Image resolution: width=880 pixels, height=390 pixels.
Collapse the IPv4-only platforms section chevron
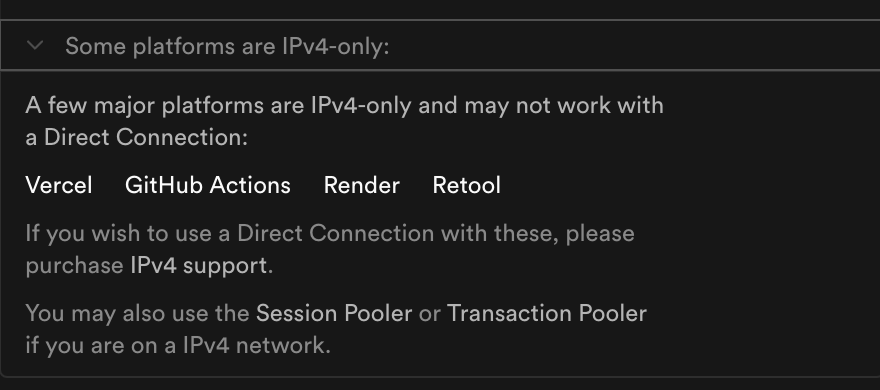35,45
